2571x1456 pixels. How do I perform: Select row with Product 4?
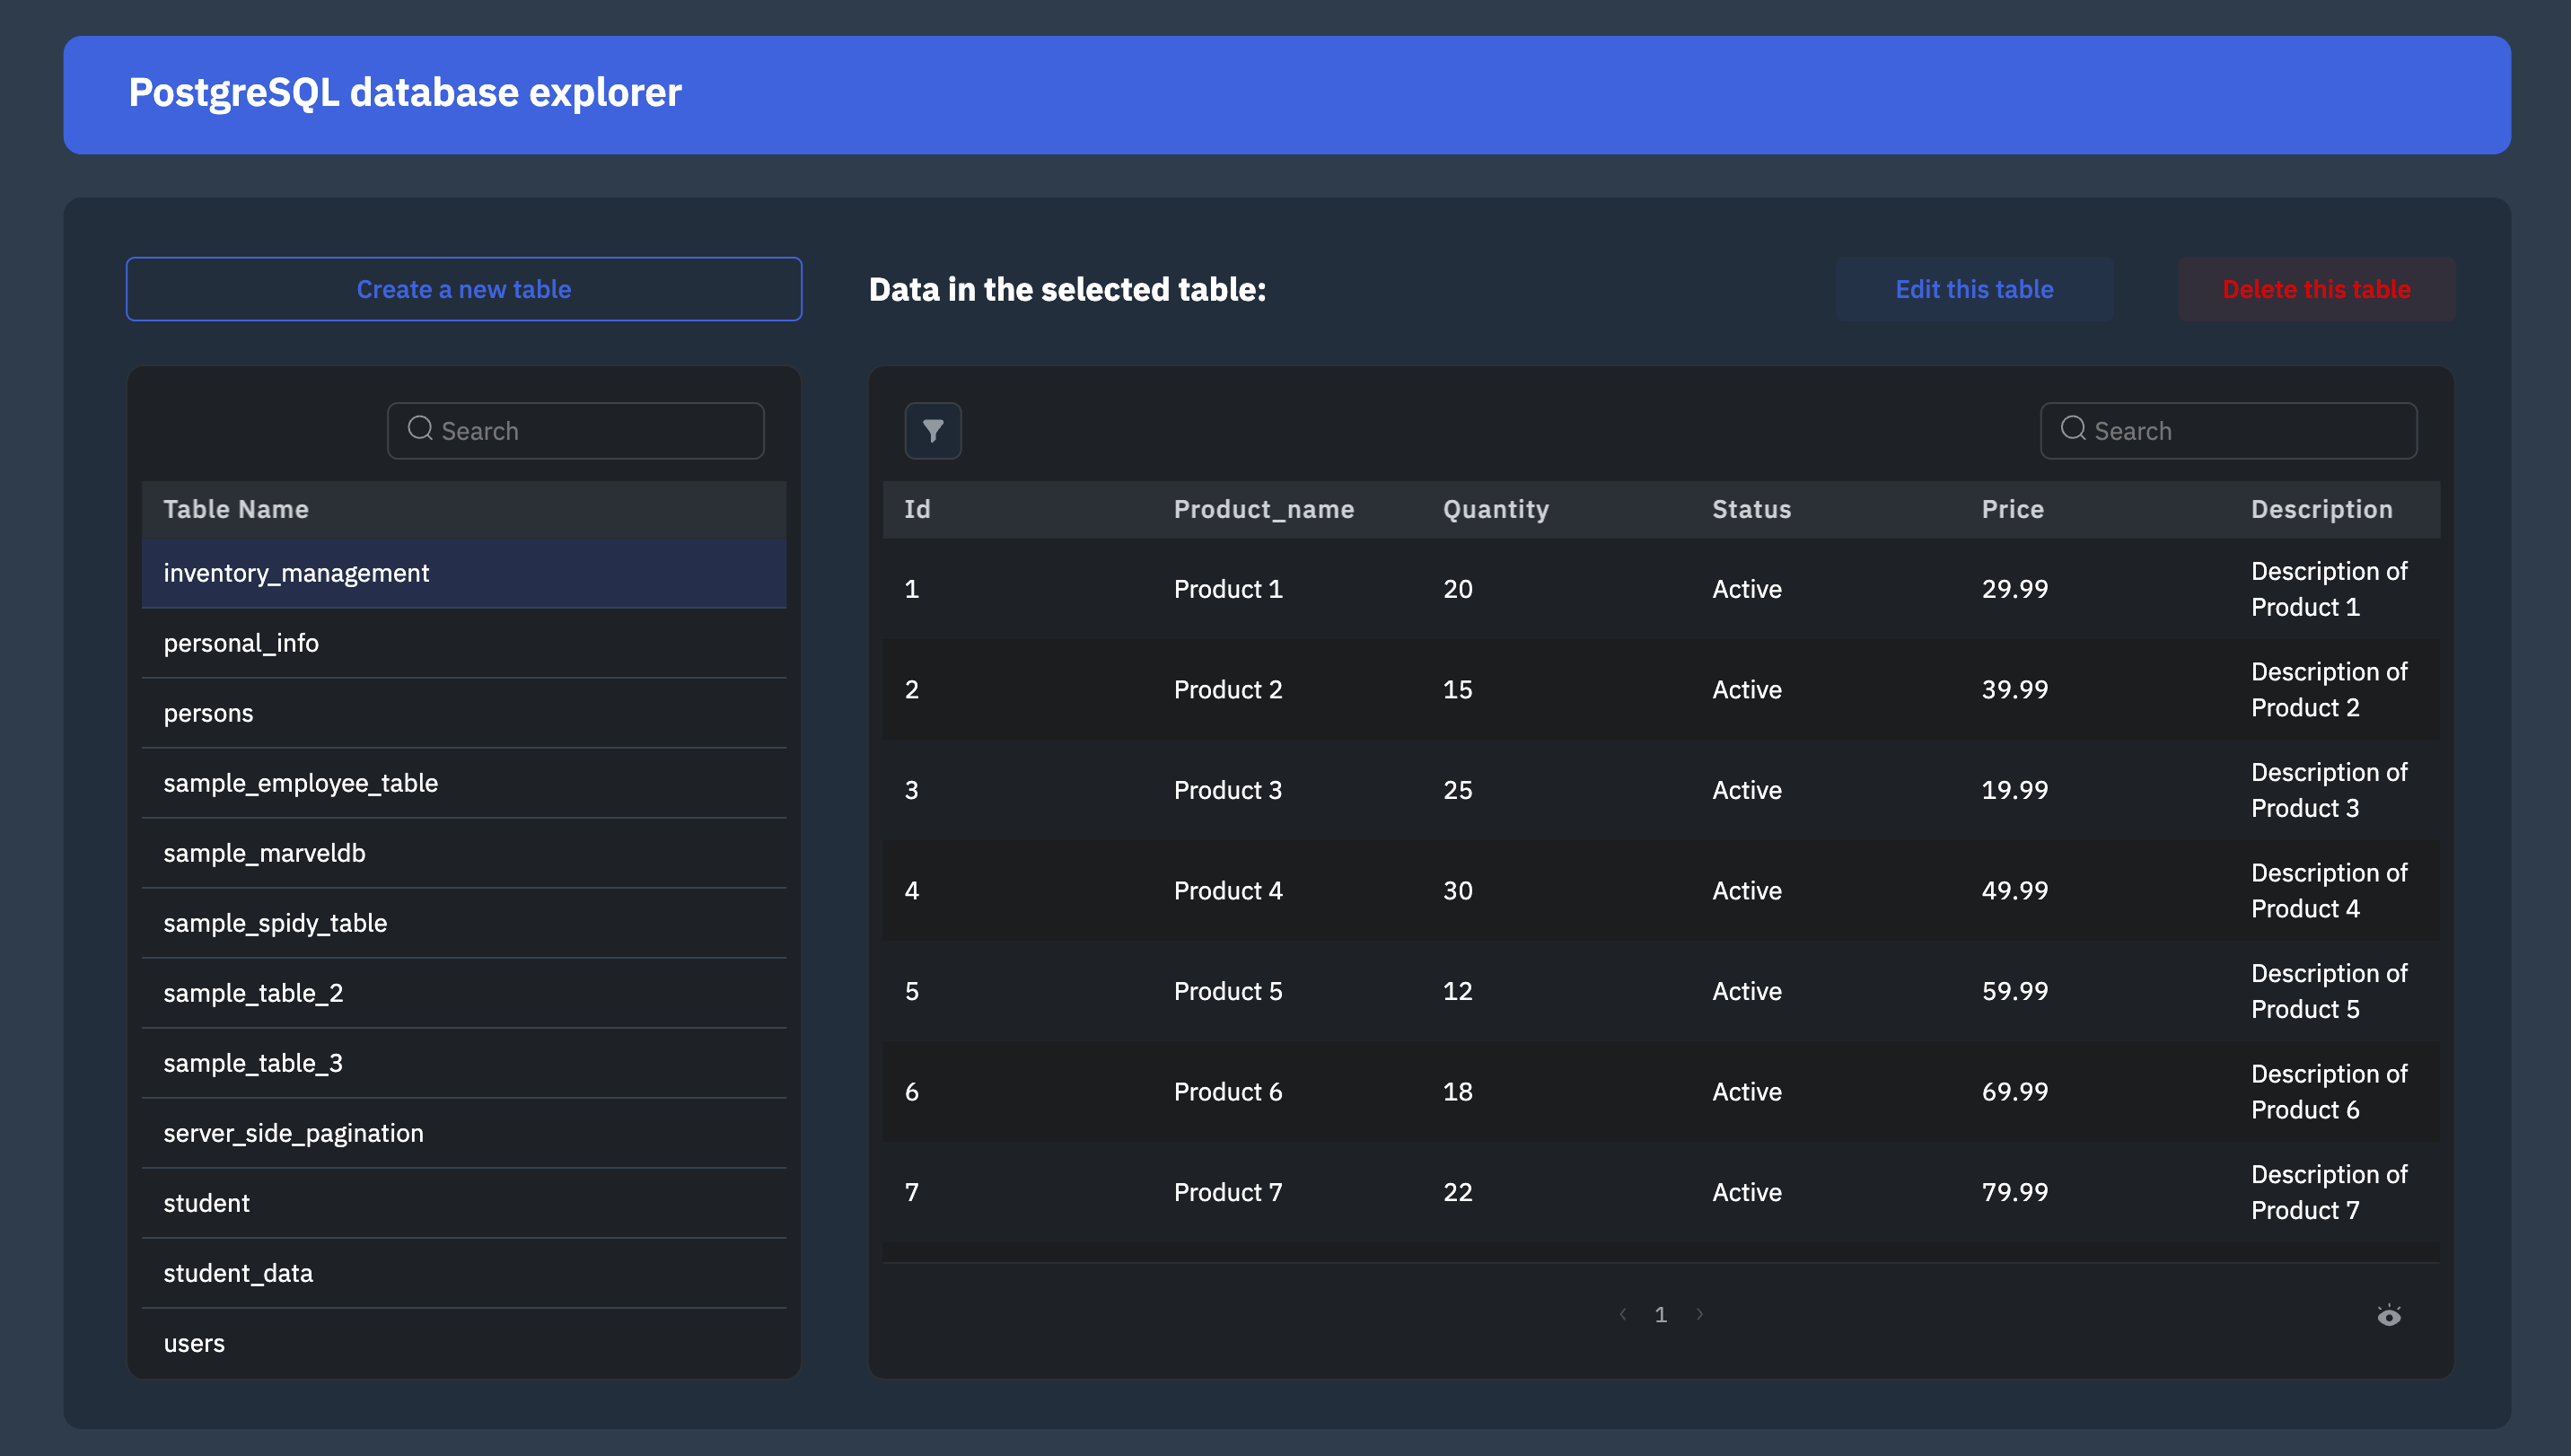coord(1227,890)
